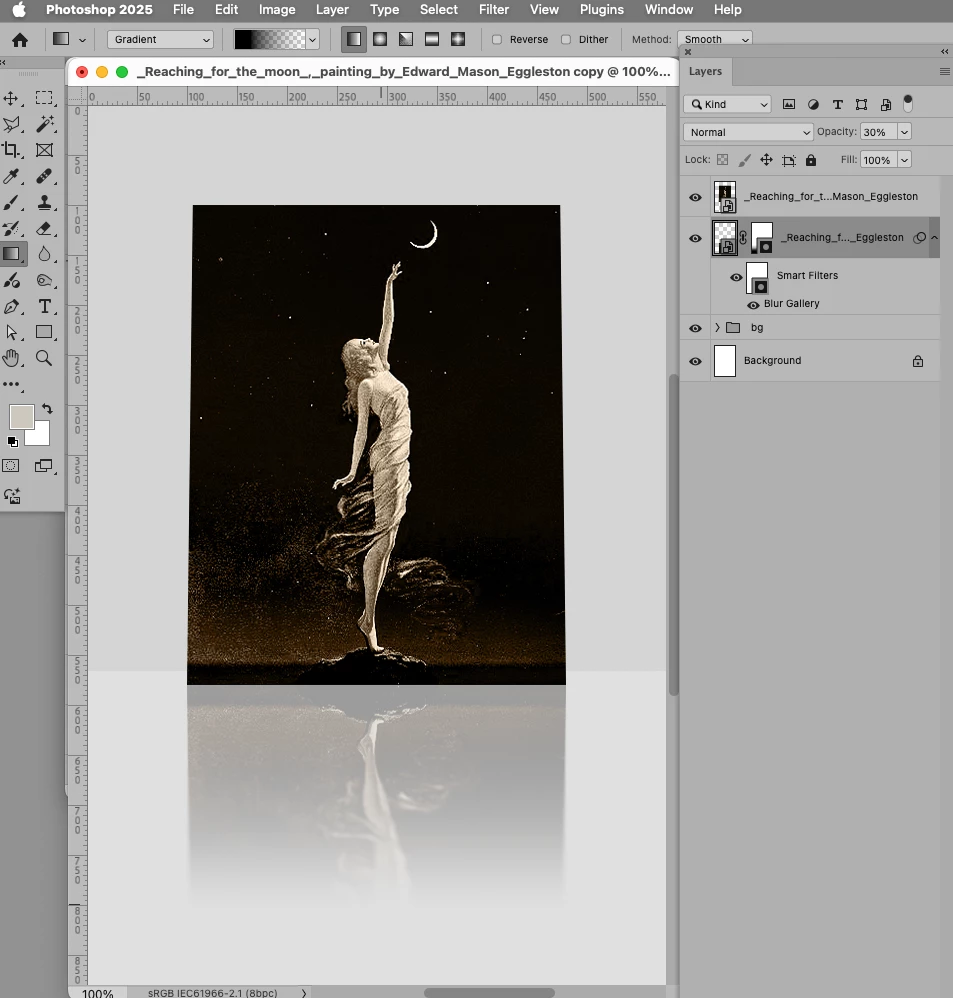Open the Fill slider dropdown

pyautogui.click(x=904, y=160)
